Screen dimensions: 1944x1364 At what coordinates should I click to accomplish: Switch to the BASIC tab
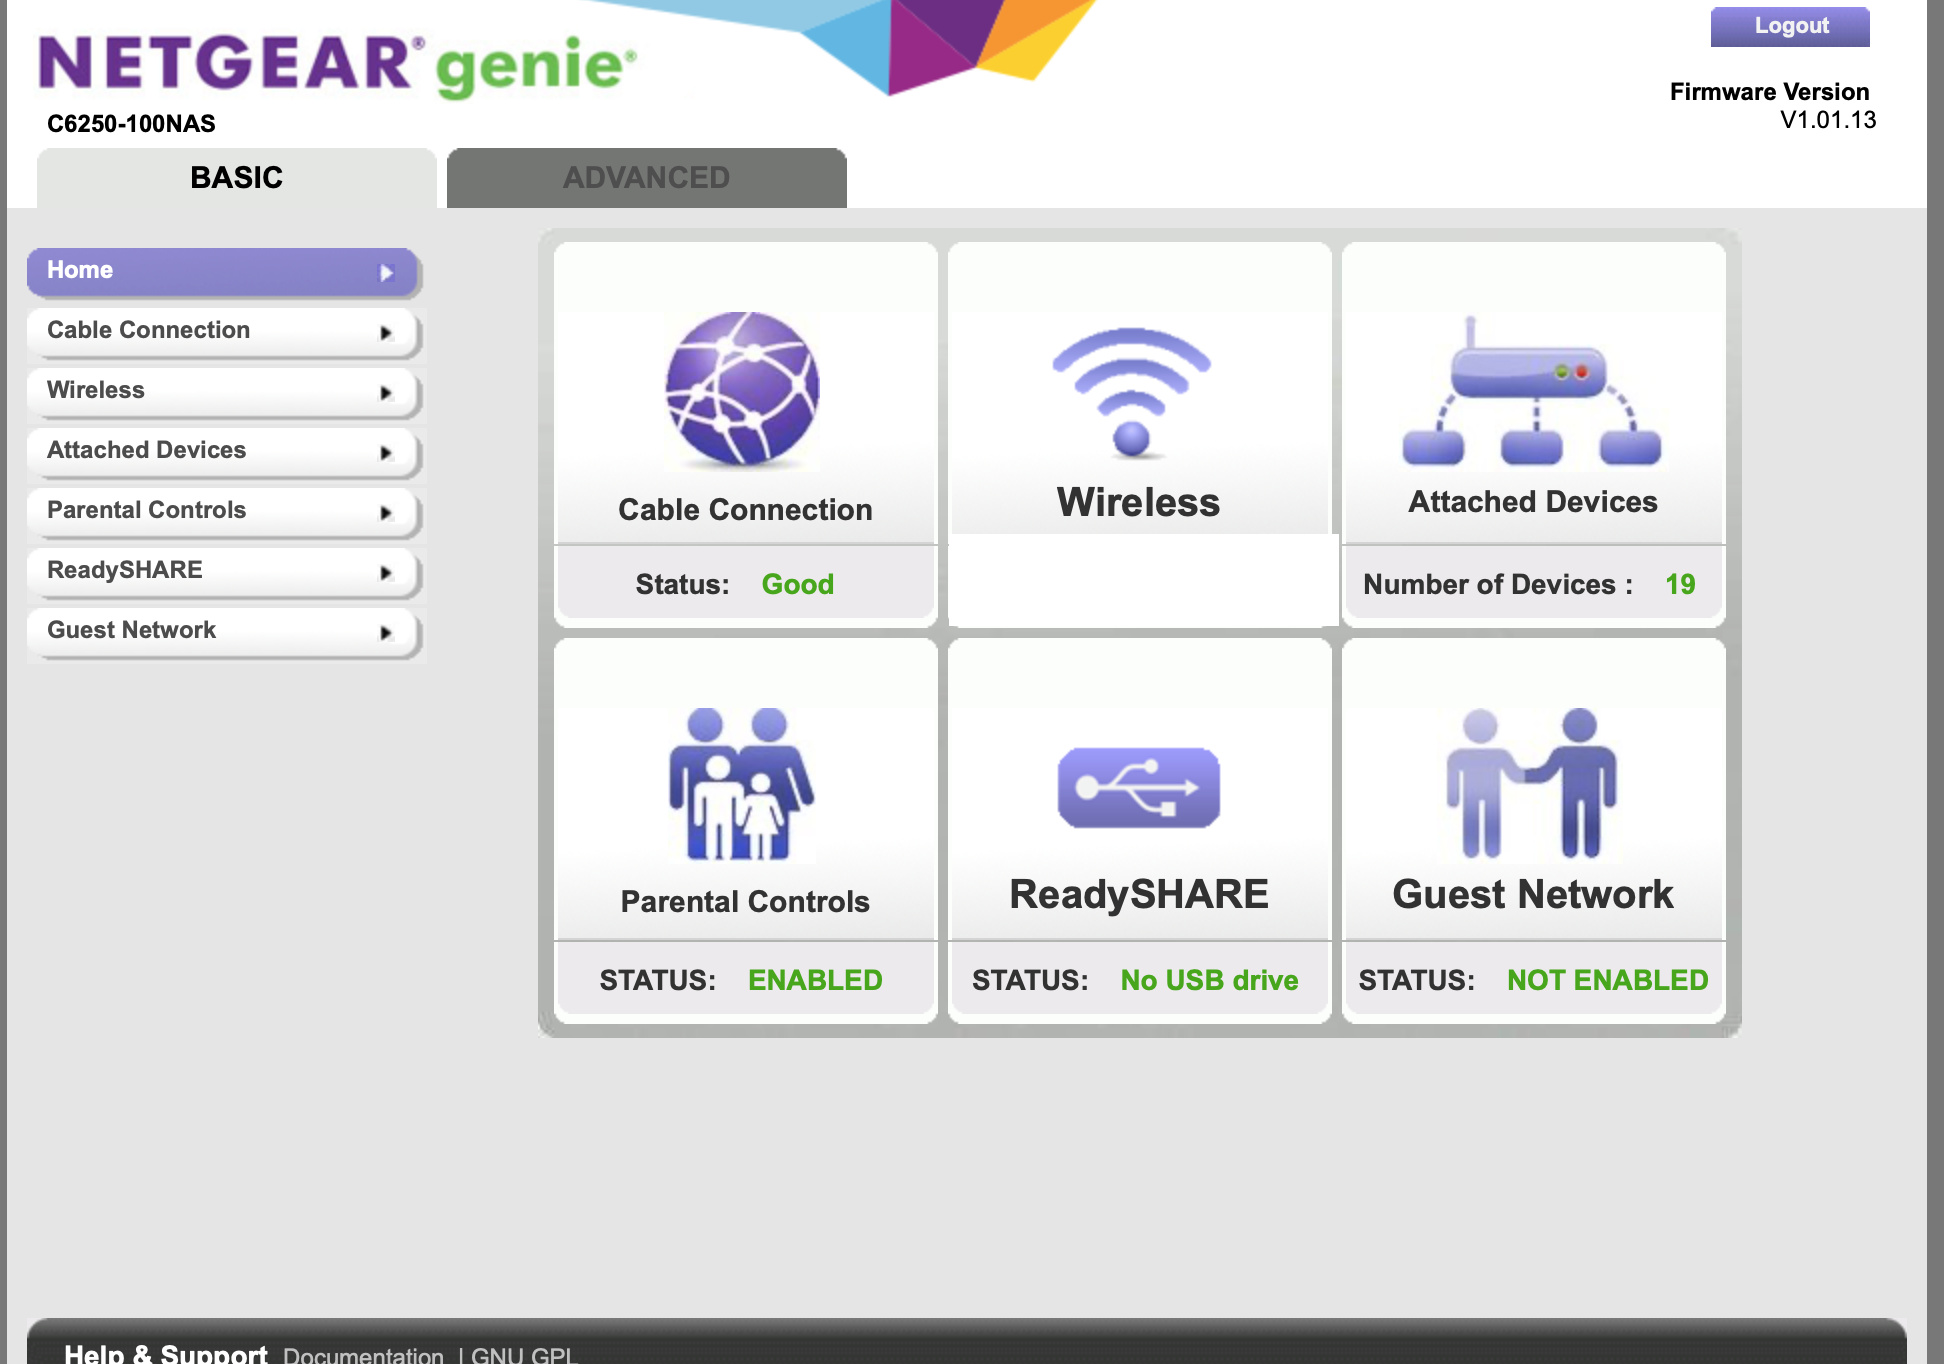pos(236,178)
